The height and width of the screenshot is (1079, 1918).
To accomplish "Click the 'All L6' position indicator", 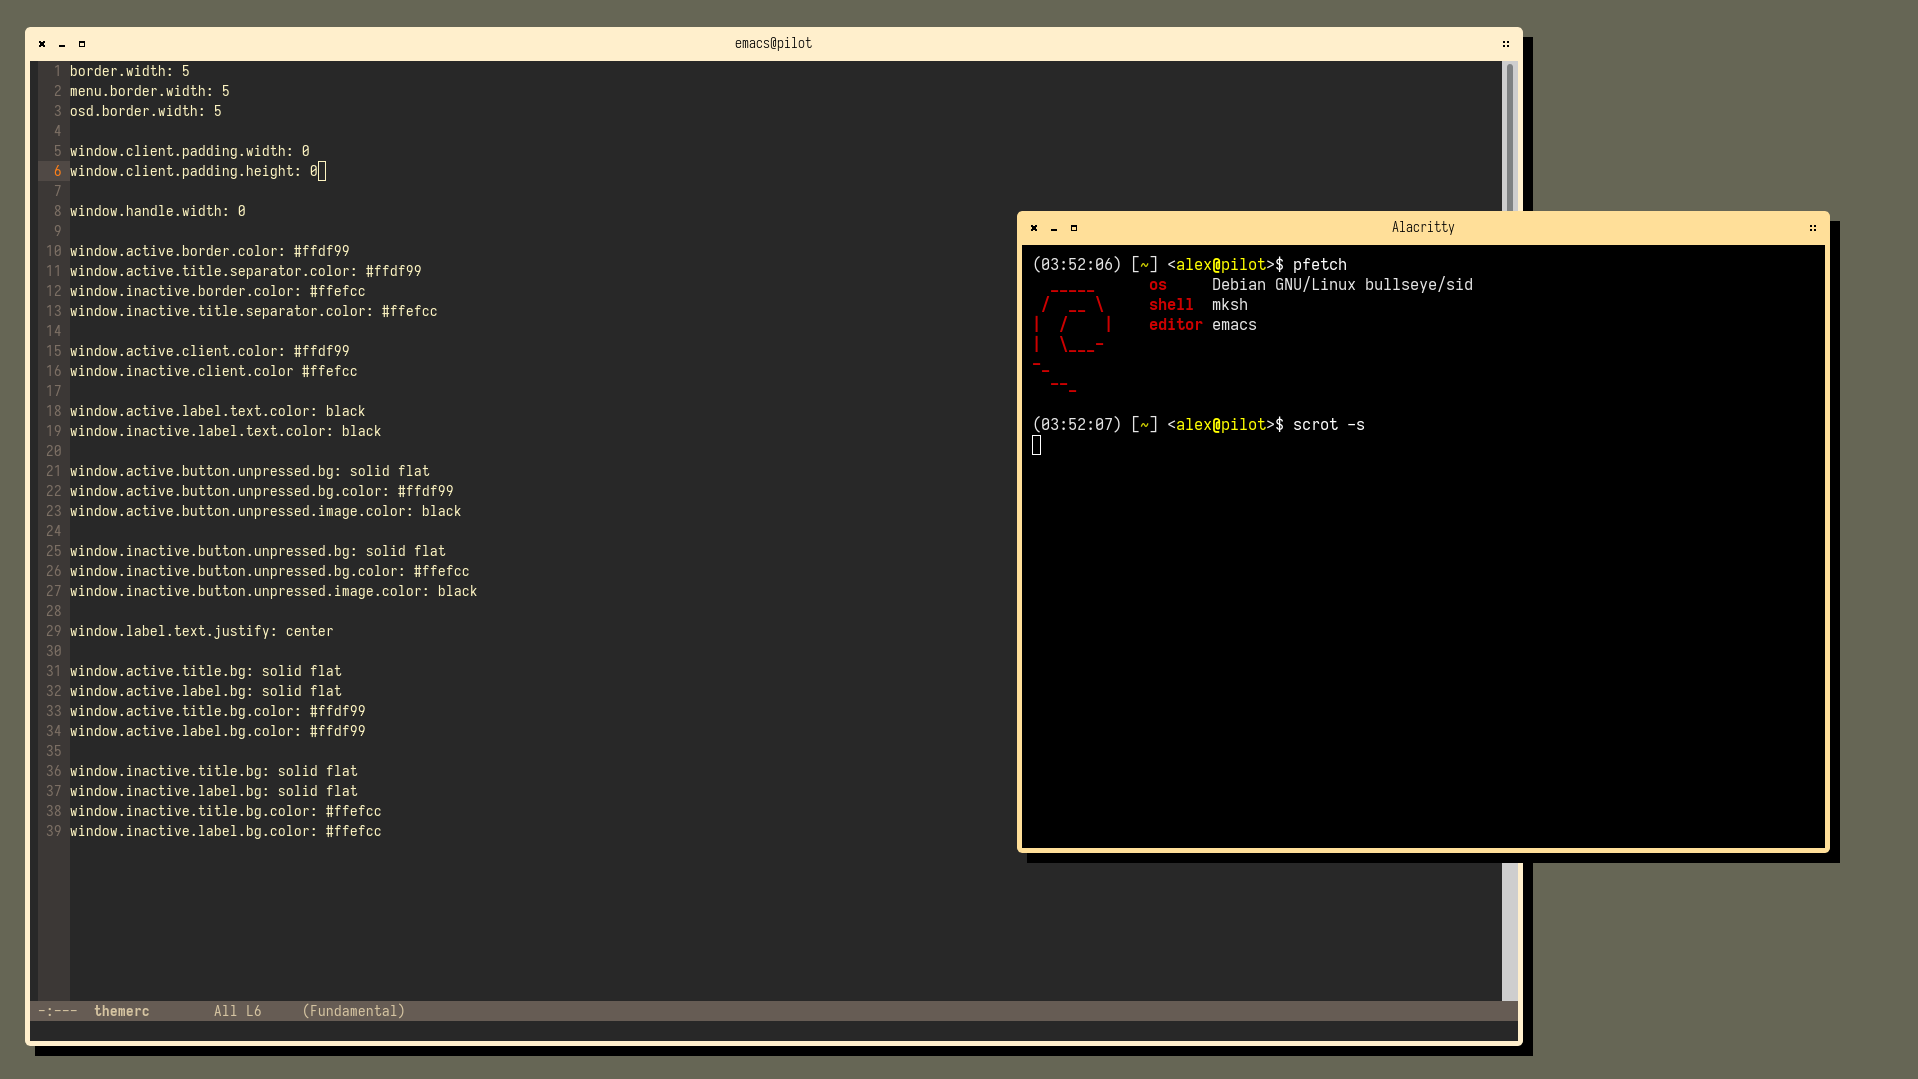I will coord(237,1011).
